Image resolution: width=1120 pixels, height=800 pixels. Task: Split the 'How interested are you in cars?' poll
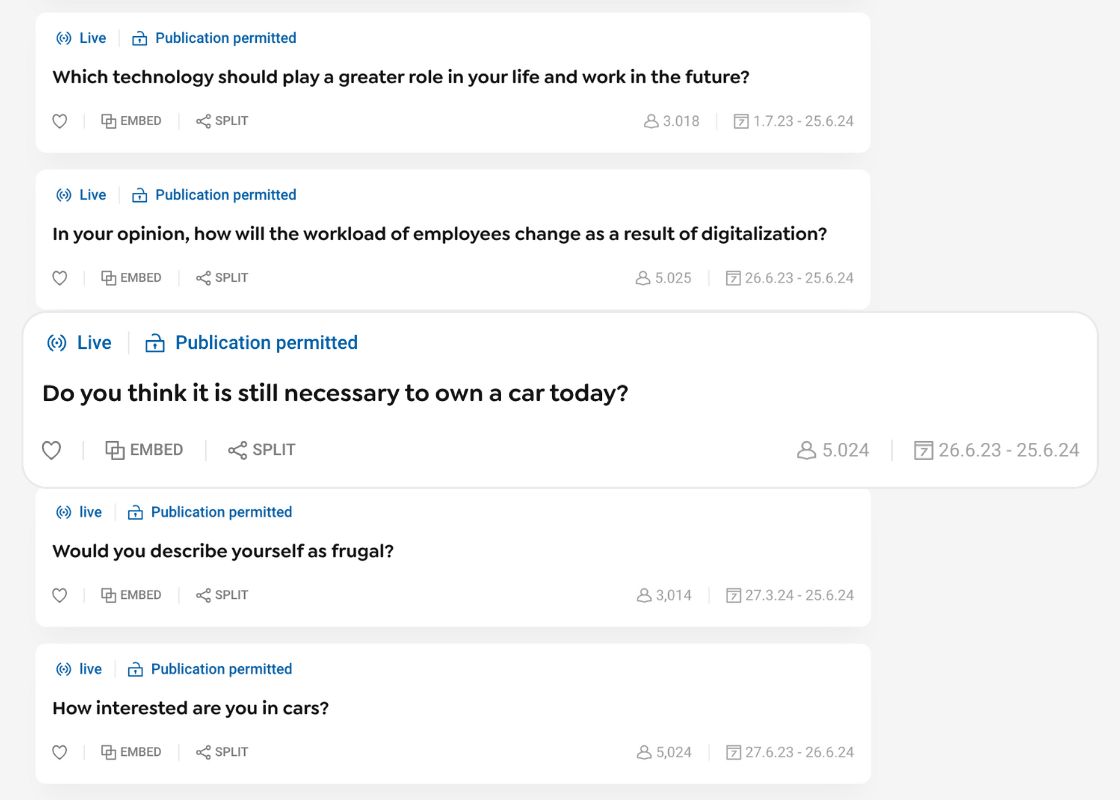222,752
